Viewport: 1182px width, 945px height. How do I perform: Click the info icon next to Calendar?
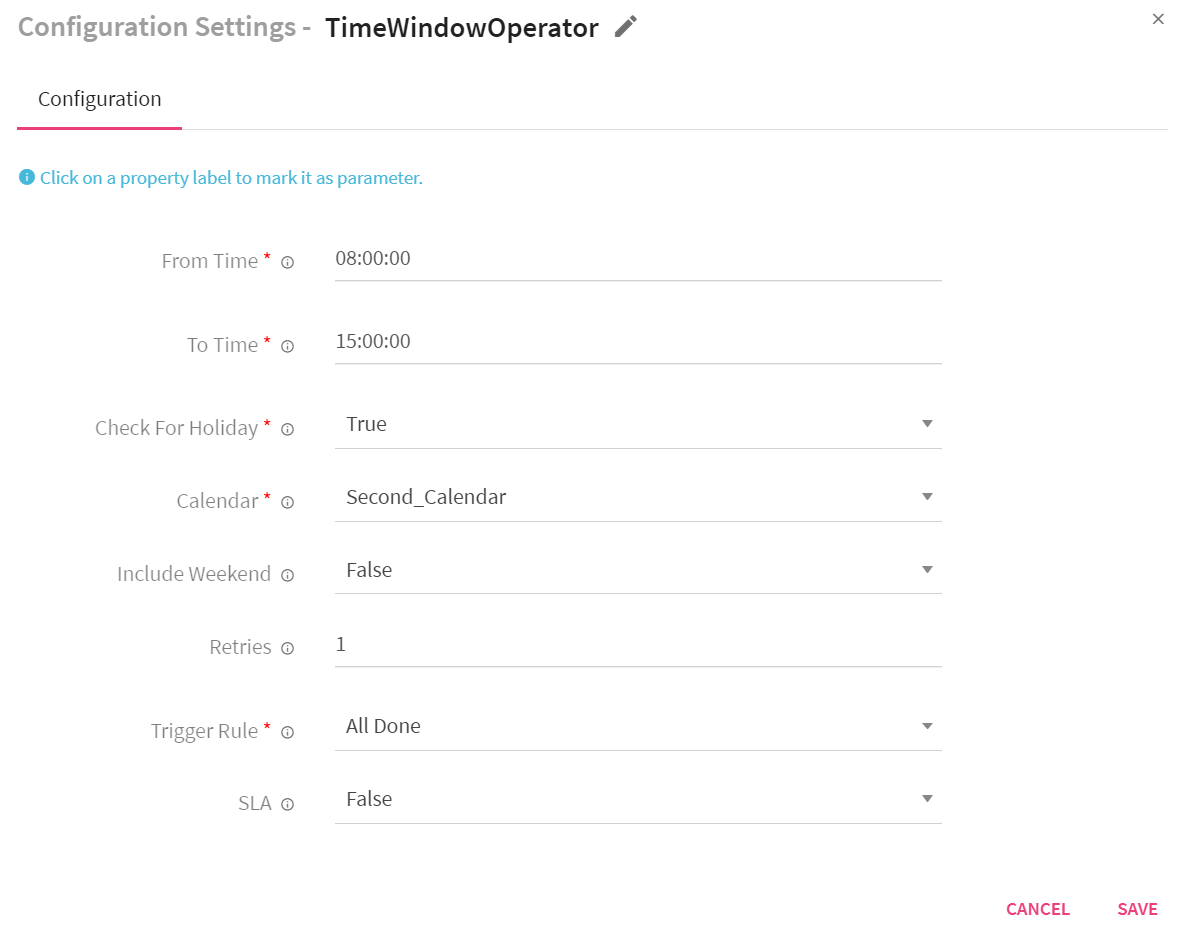pyautogui.click(x=287, y=501)
